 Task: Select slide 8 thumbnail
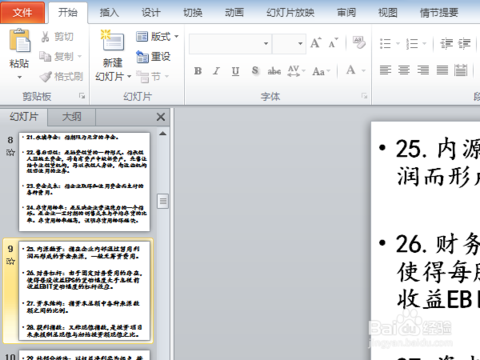coord(84,182)
